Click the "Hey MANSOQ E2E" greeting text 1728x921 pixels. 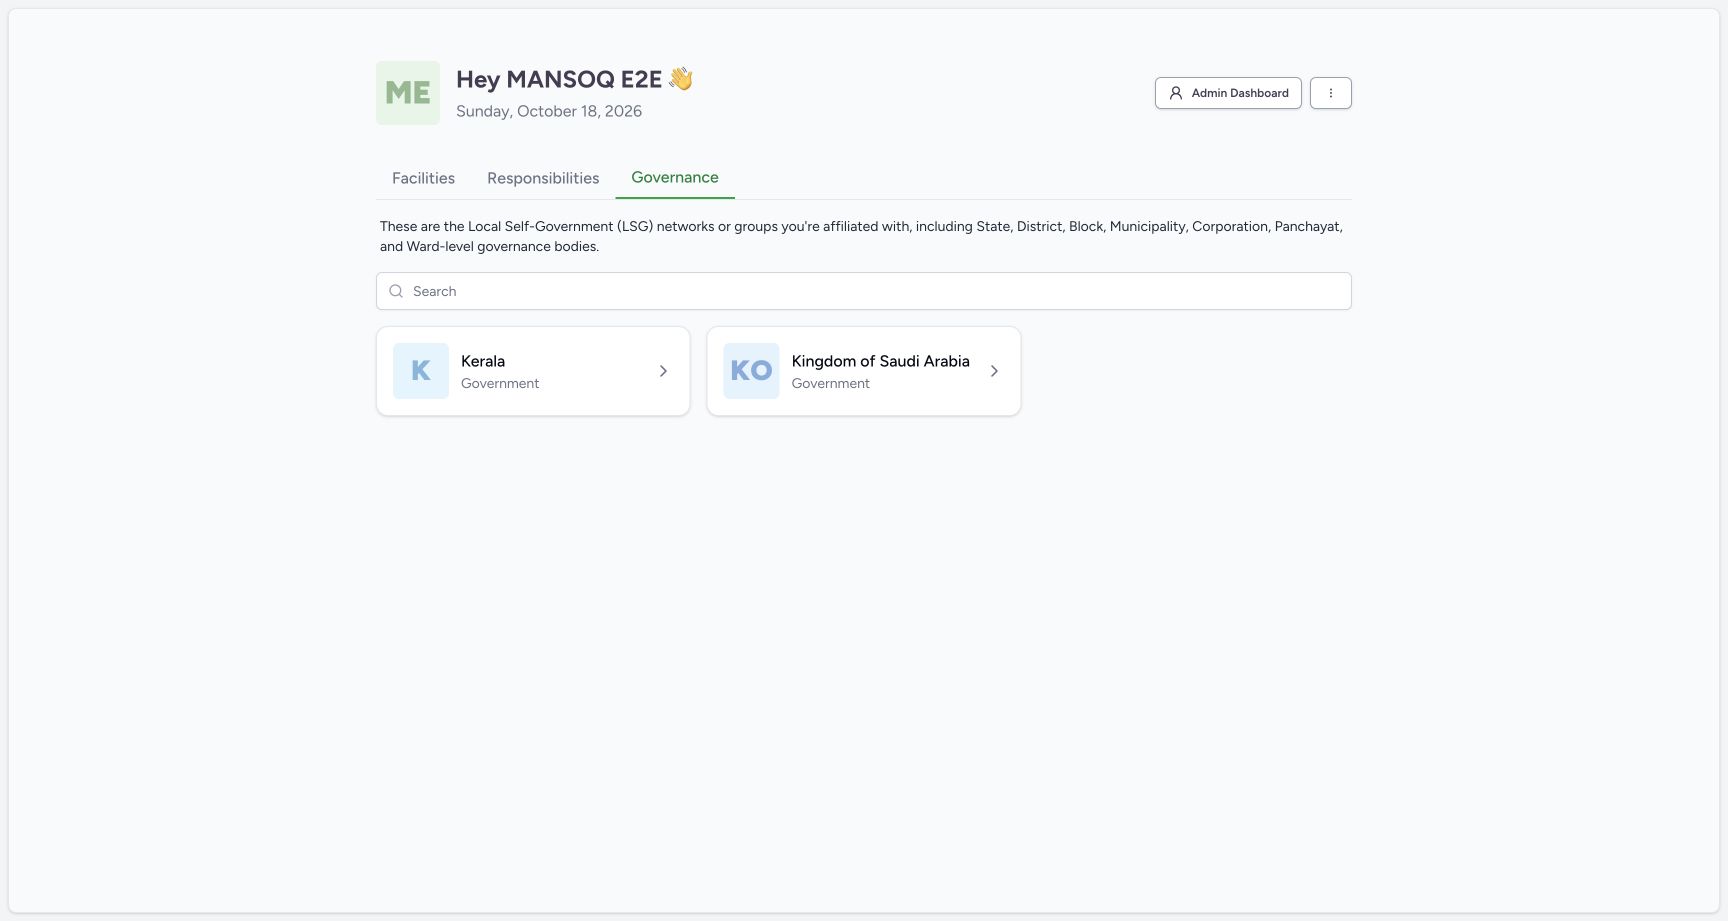click(x=559, y=79)
